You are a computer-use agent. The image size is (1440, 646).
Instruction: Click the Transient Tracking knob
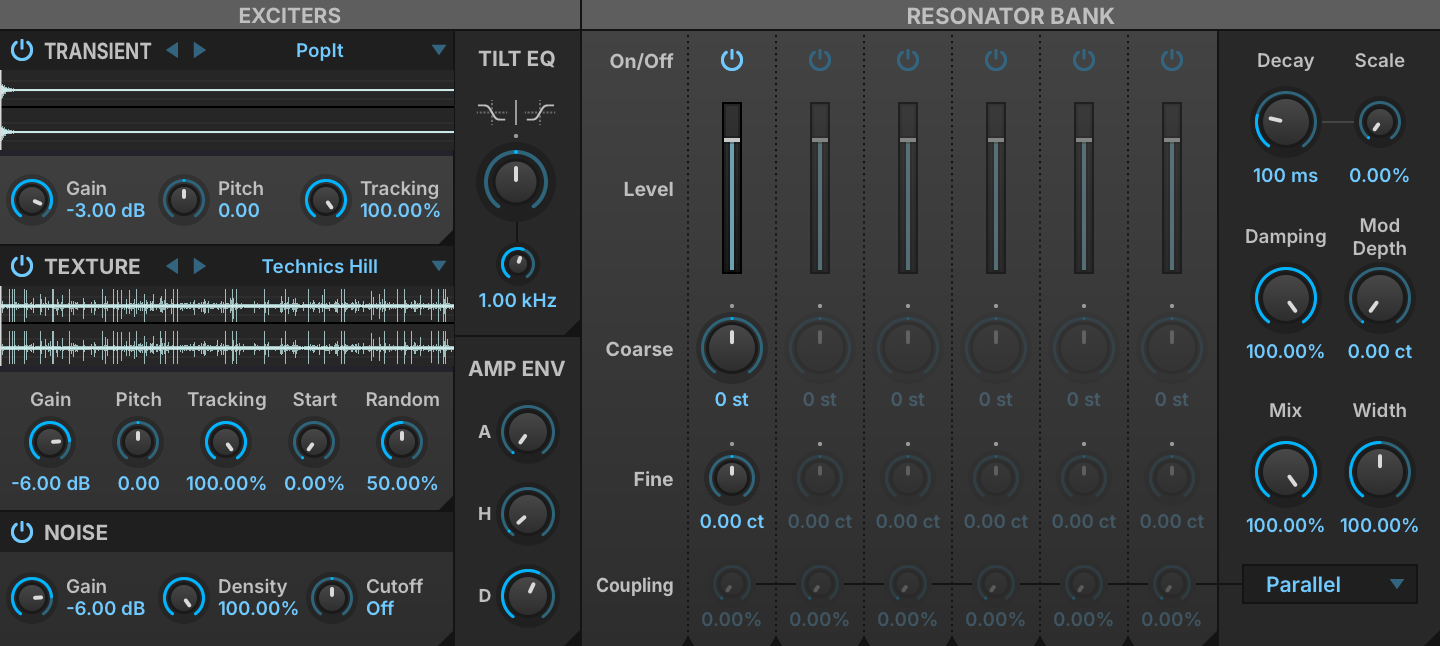coord(326,200)
